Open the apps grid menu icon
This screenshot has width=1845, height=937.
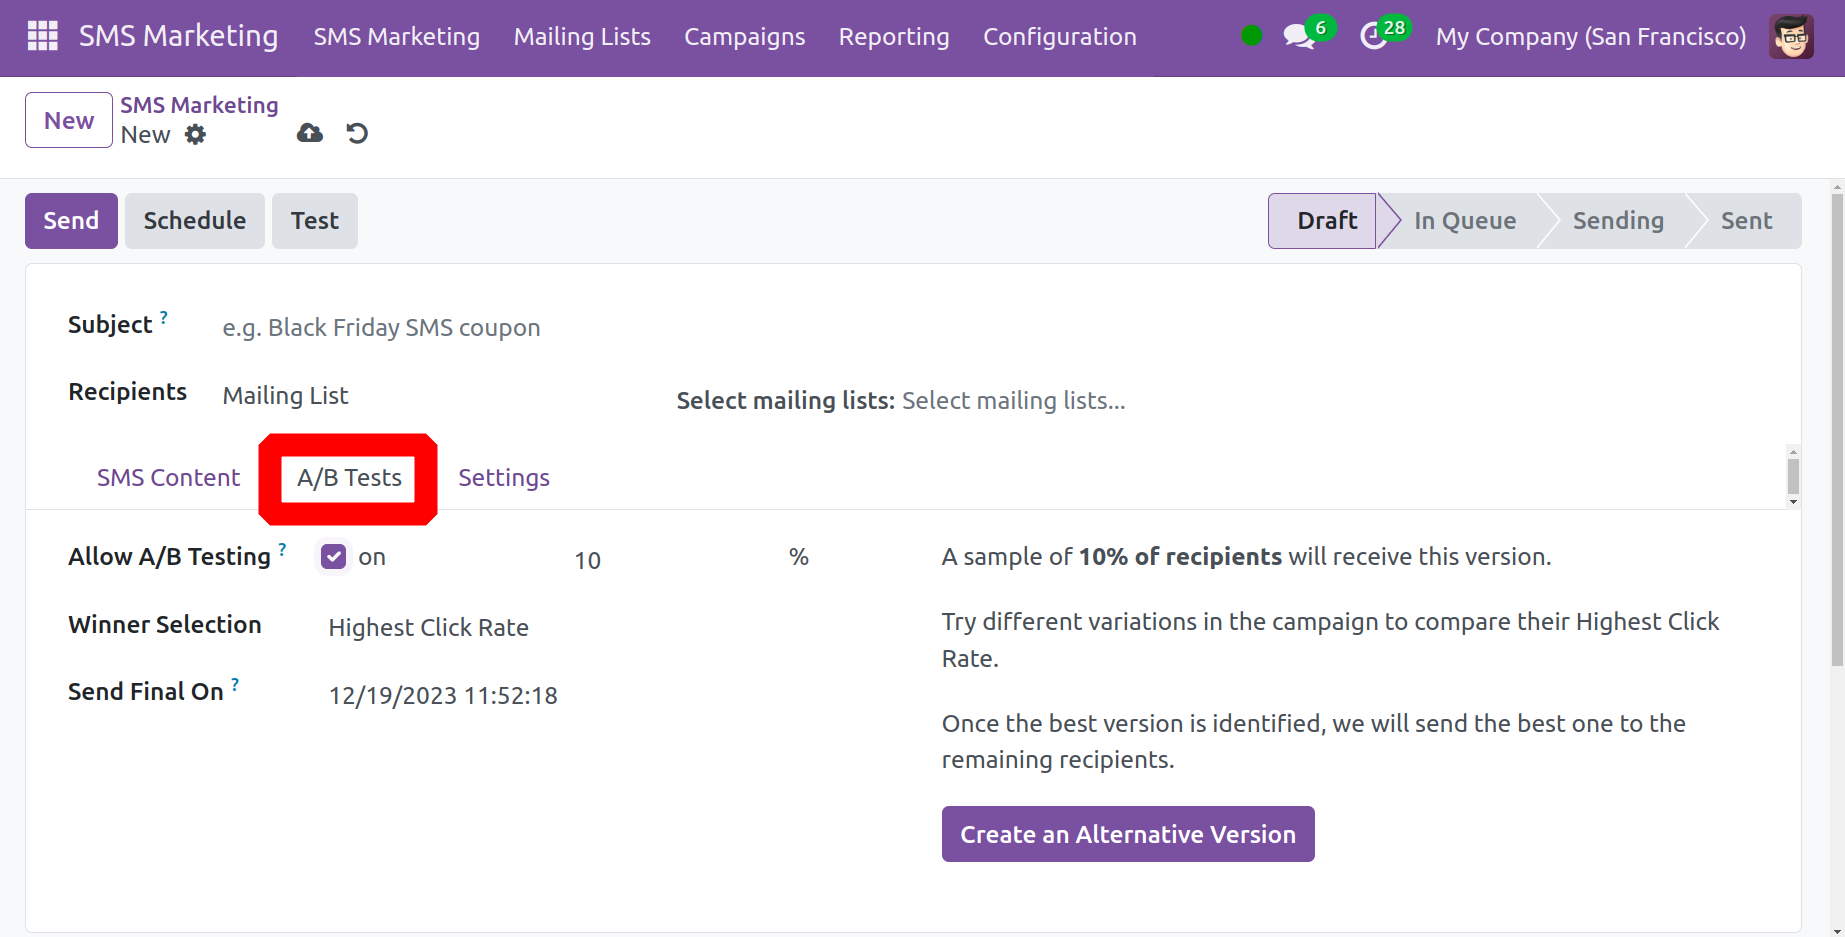click(x=42, y=36)
